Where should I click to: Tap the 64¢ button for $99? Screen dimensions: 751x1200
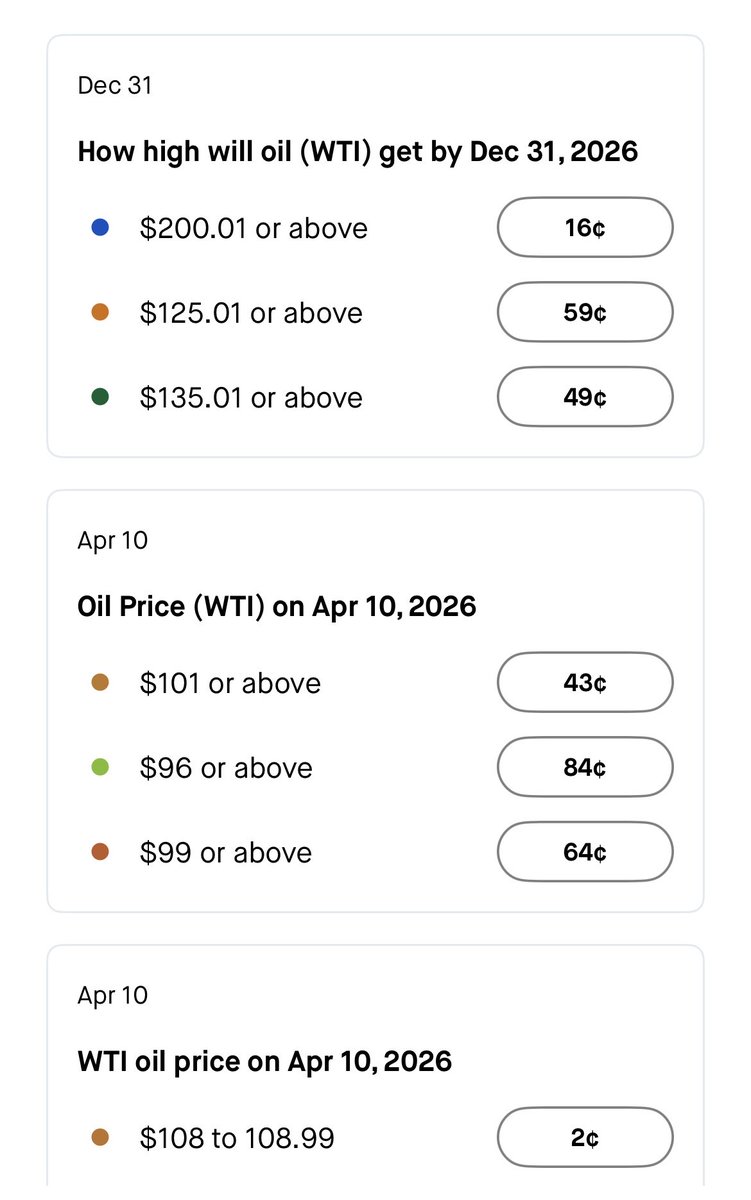[585, 853]
